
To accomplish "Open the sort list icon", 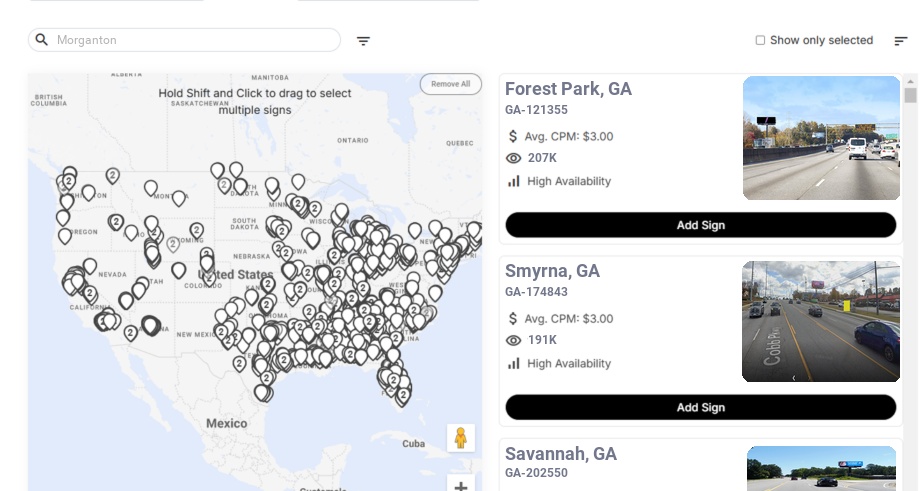I will tap(901, 41).
